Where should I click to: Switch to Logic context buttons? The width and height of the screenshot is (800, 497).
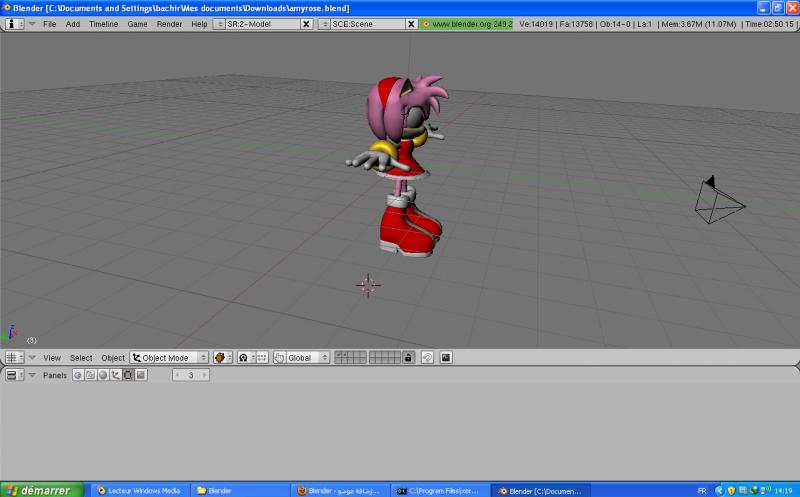78,375
